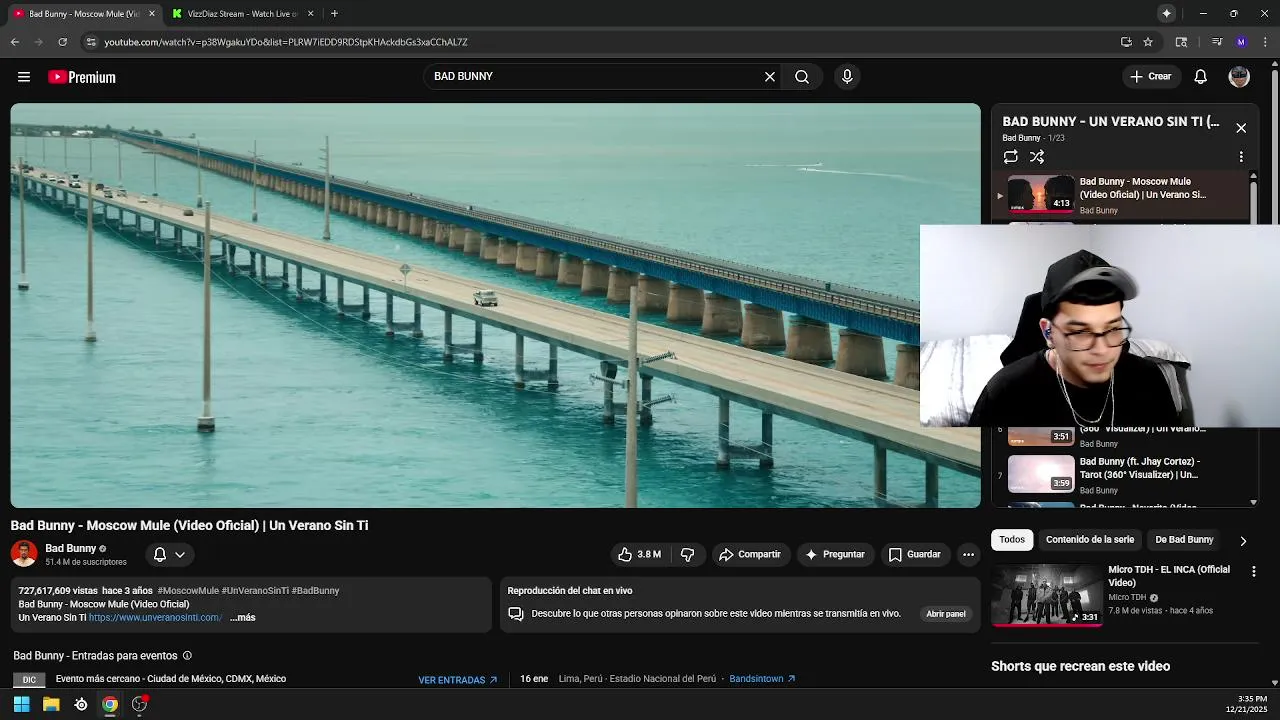Open the Chrome profile M avatar
The width and height of the screenshot is (1280, 720).
point(1241,42)
